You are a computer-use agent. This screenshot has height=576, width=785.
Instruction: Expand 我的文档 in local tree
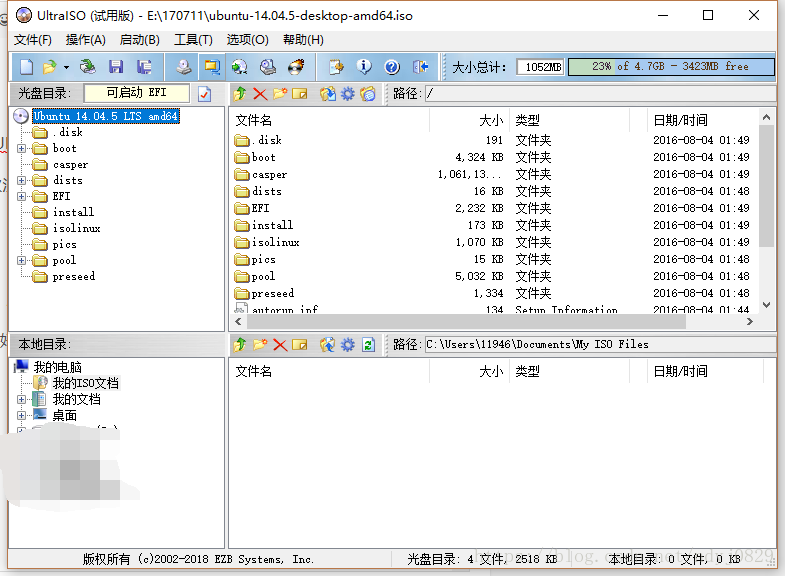pos(21,399)
